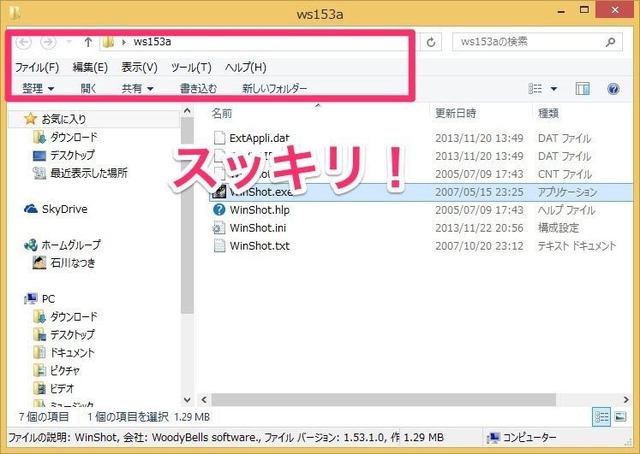
Task: Click the Up directory arrow icon
Action: [88, 42]
